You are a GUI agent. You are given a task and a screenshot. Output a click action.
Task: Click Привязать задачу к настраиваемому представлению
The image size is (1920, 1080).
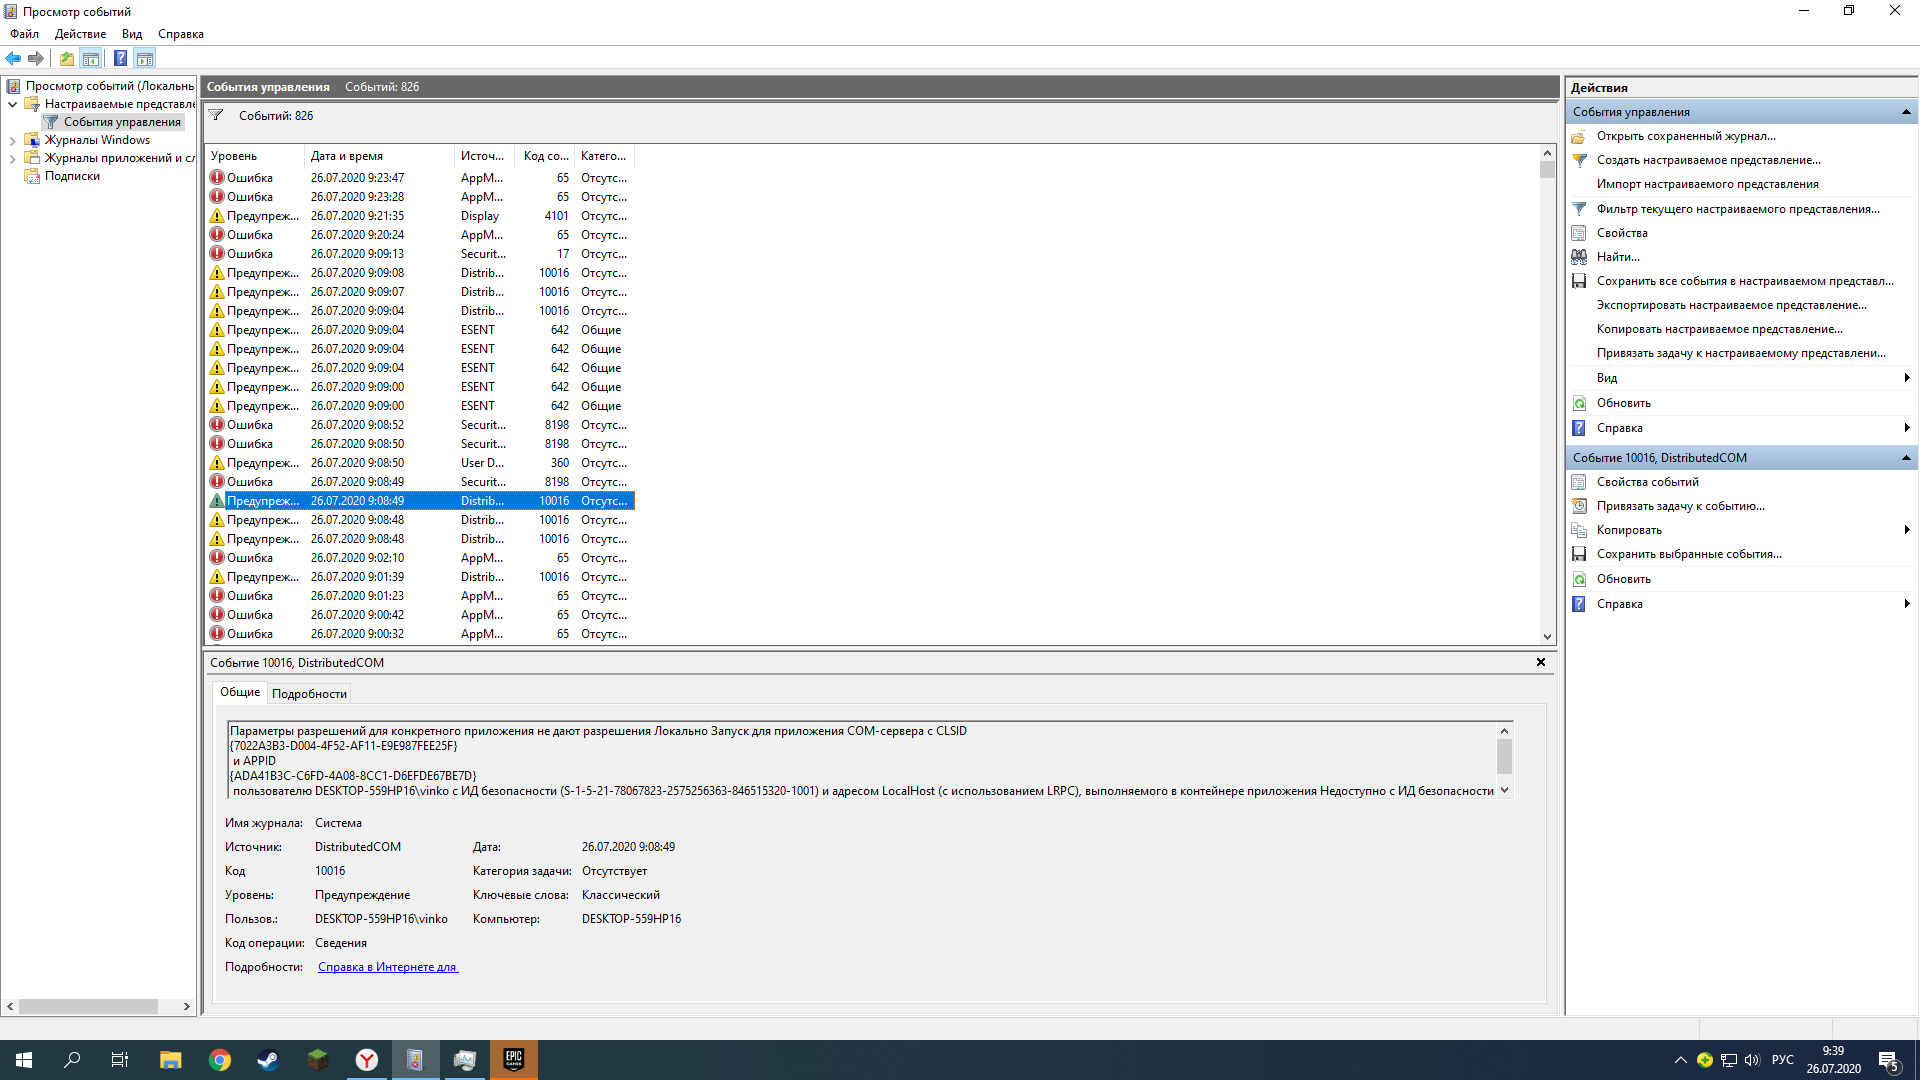coord(1741,353)
